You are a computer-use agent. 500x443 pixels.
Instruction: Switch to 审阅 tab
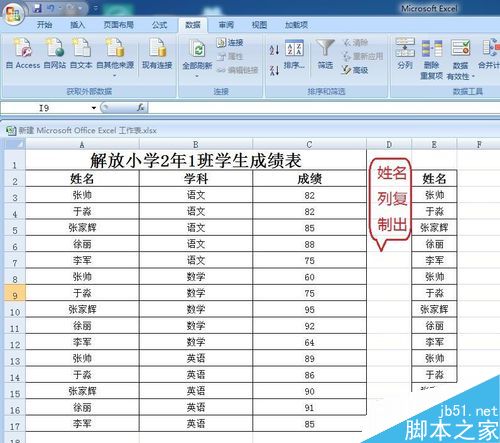(226, 25)
